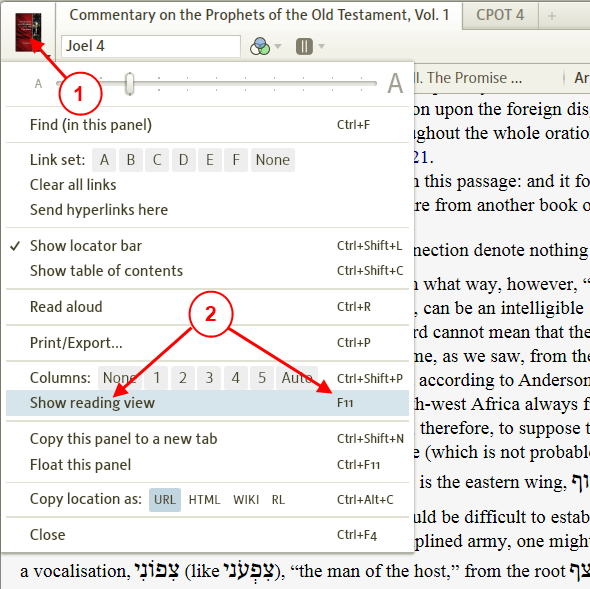Click the text size slider handle
The height and width of the screenshot is (589, 590).
point(129,84)
